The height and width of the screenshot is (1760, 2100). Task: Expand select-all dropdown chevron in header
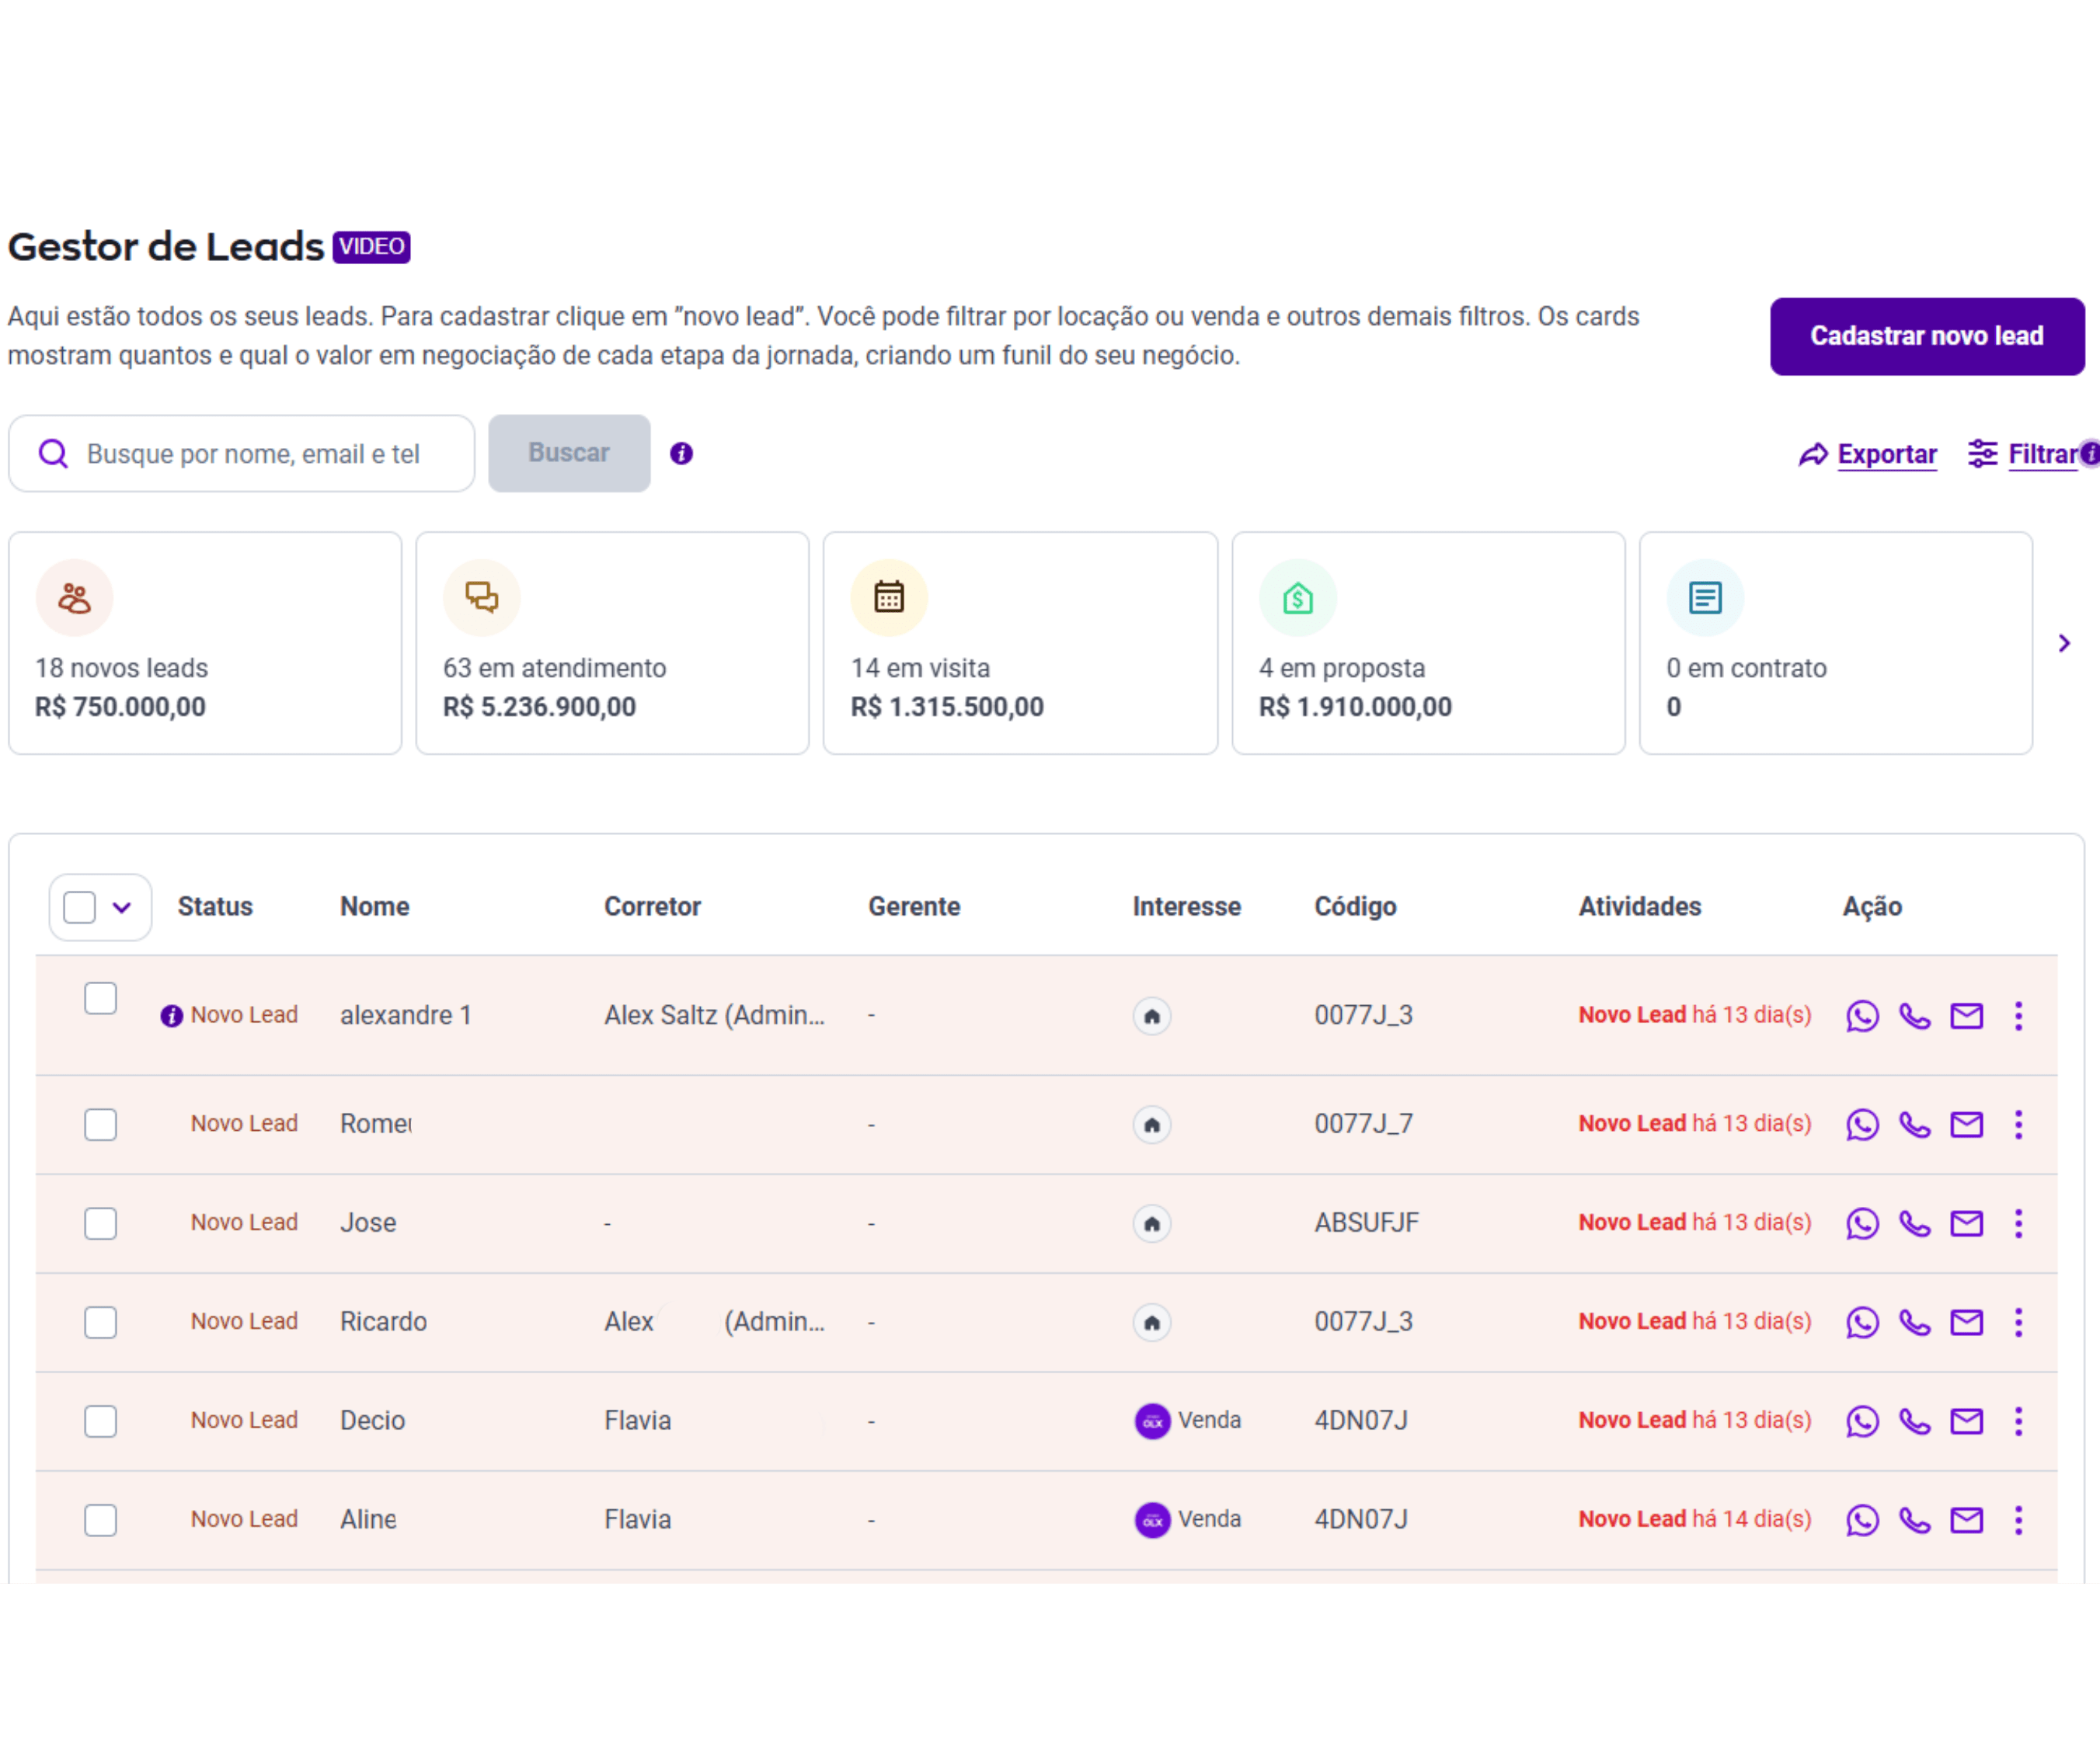(122, 907)
